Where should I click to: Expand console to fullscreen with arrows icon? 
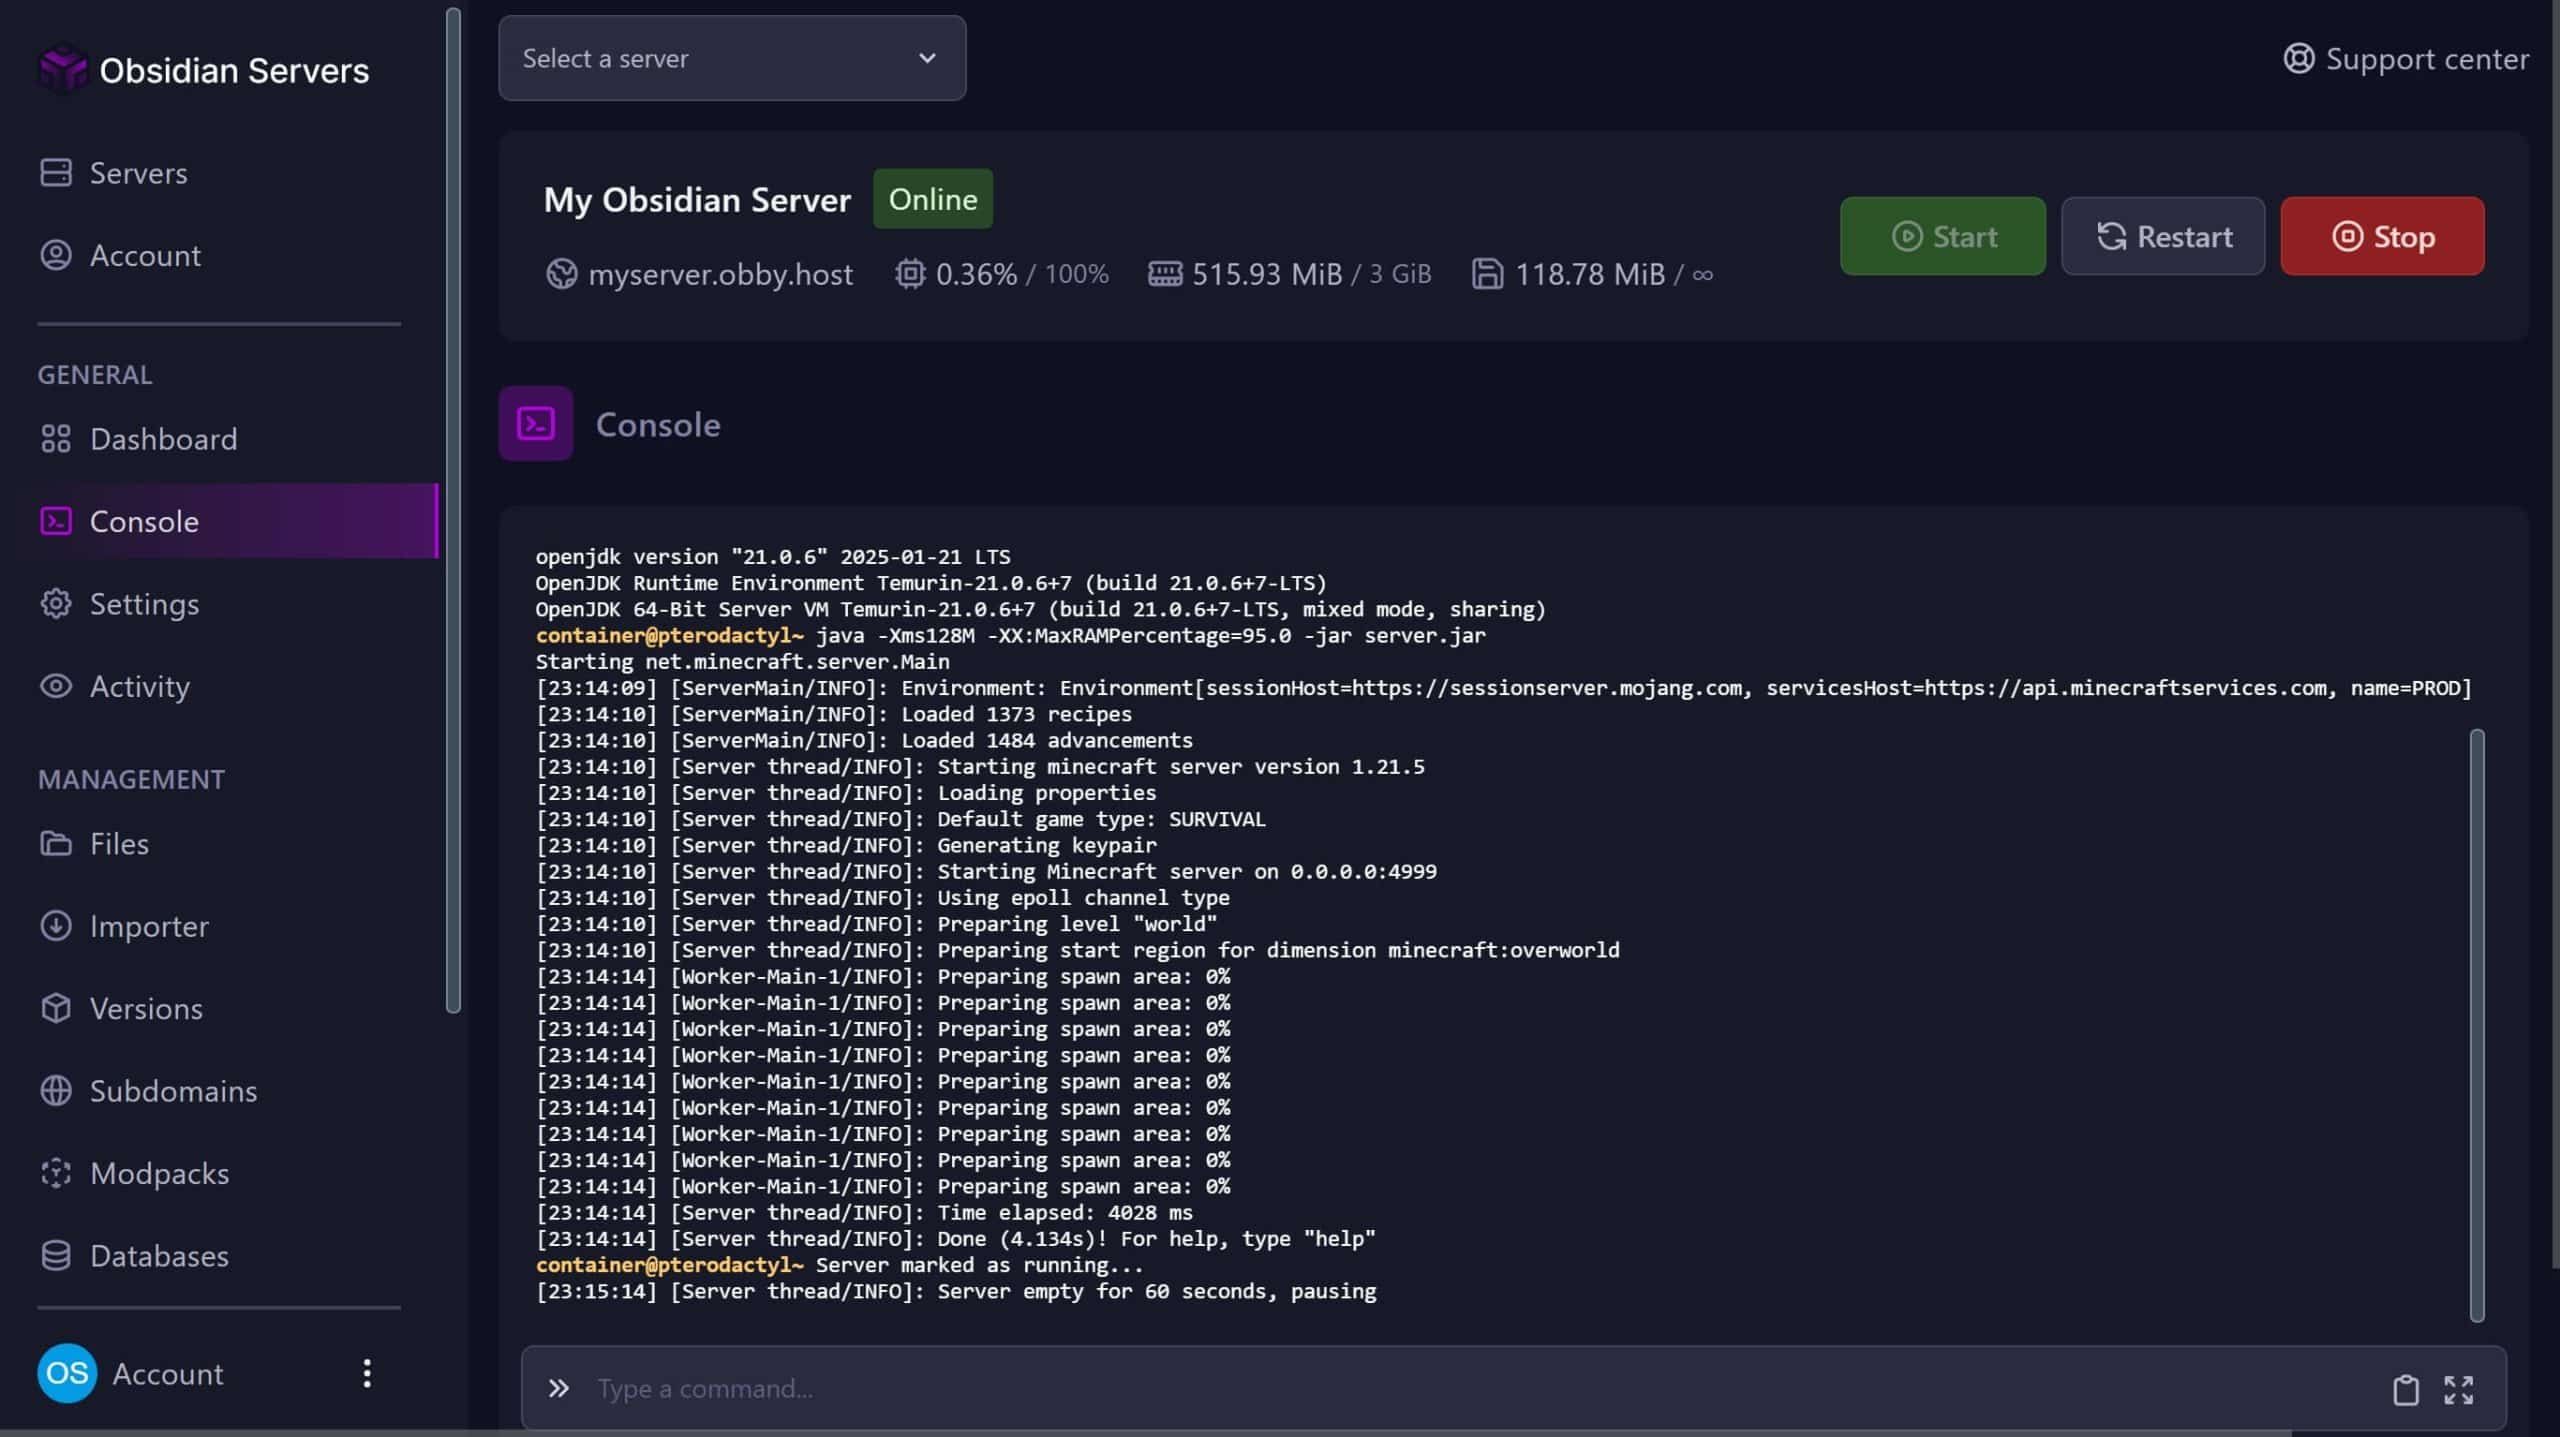coord(2461,1389)
